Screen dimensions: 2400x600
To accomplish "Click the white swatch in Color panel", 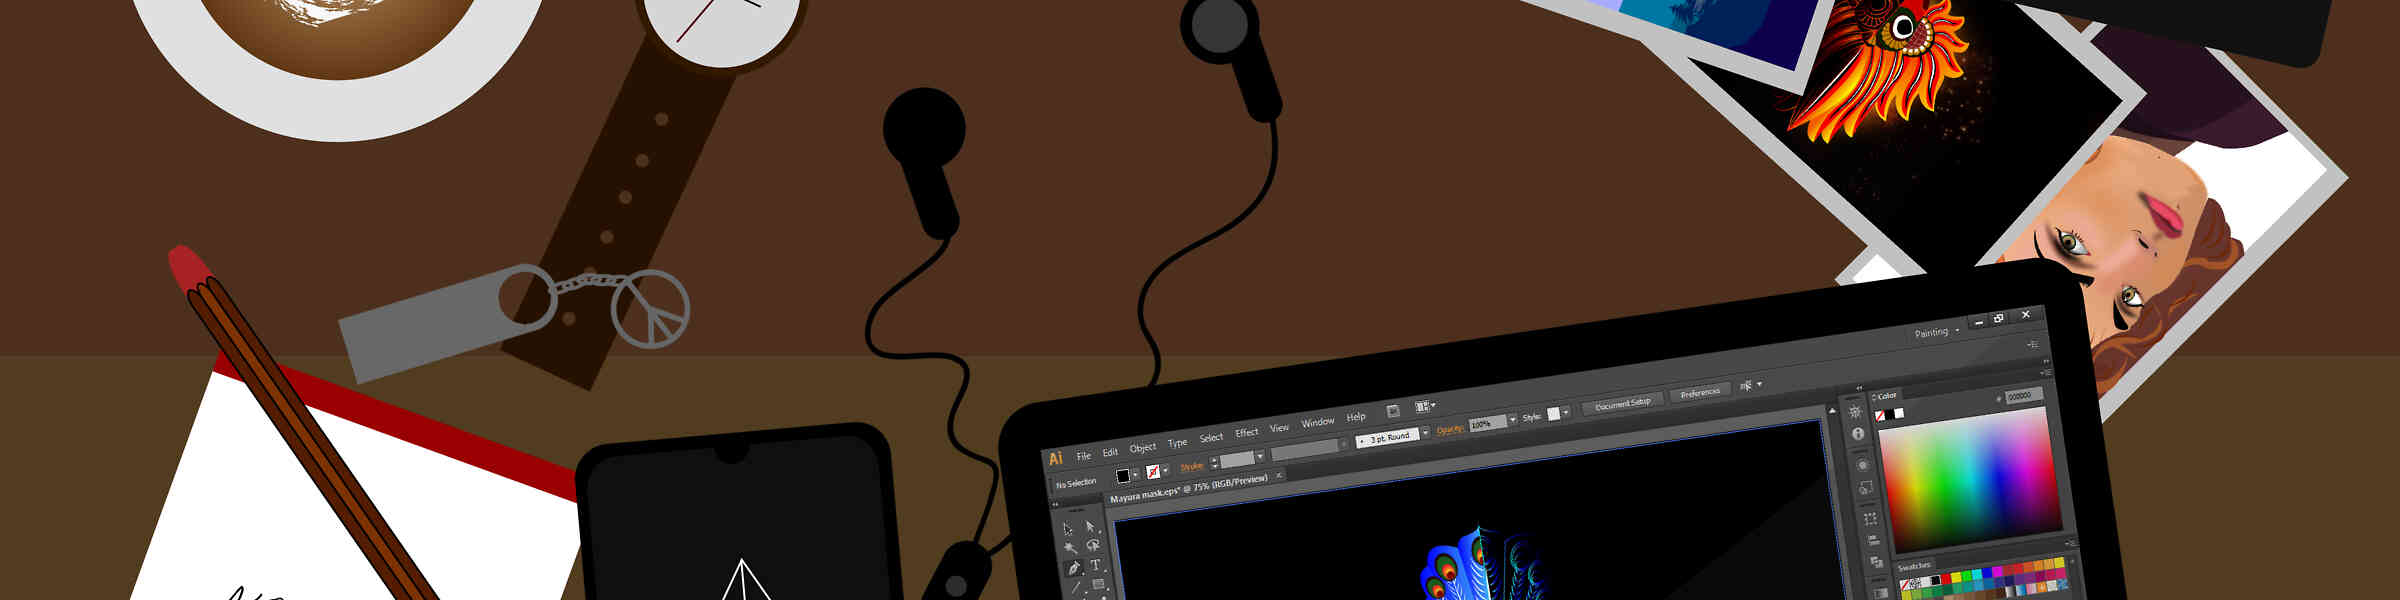I will [x=1899, y=413].
